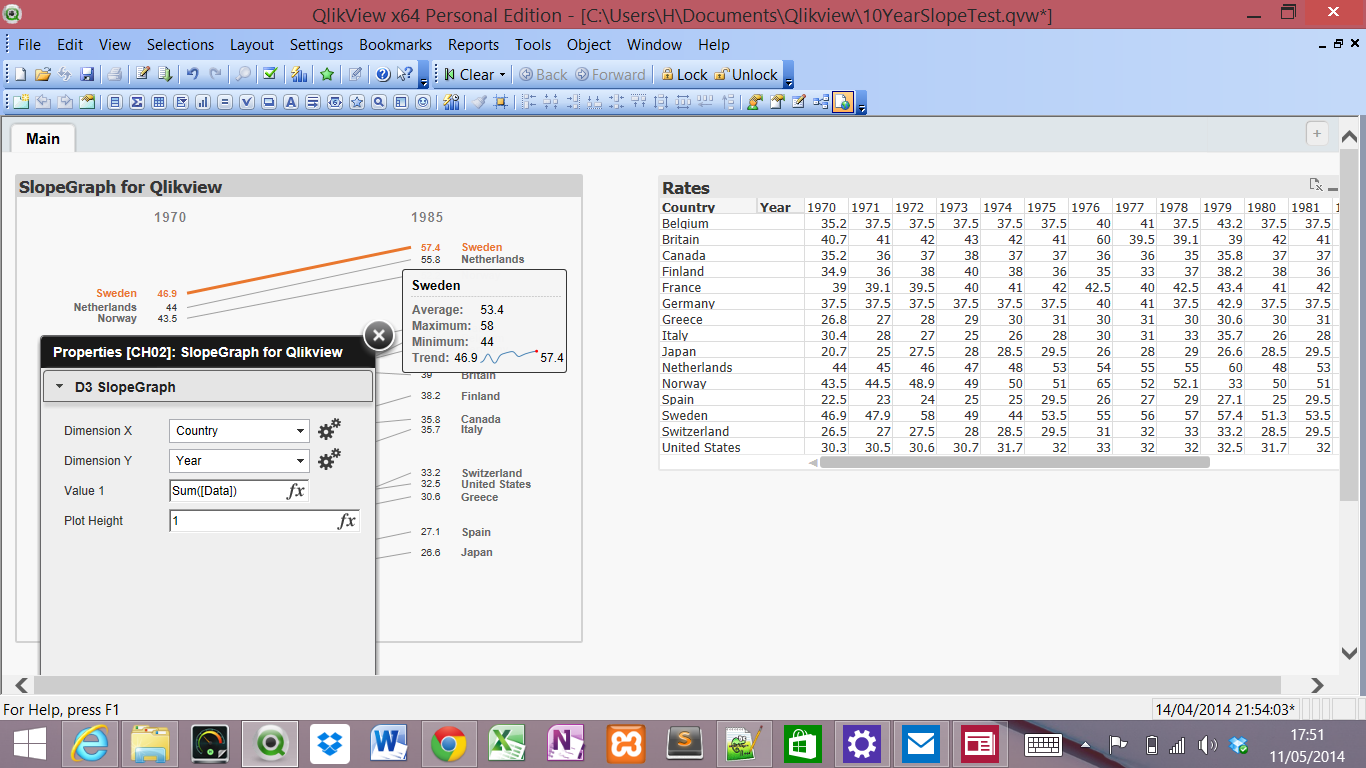1366x768 pixels.
Task: Open the Layout menu
Action: pyautogui.click(x=252, y=45)
